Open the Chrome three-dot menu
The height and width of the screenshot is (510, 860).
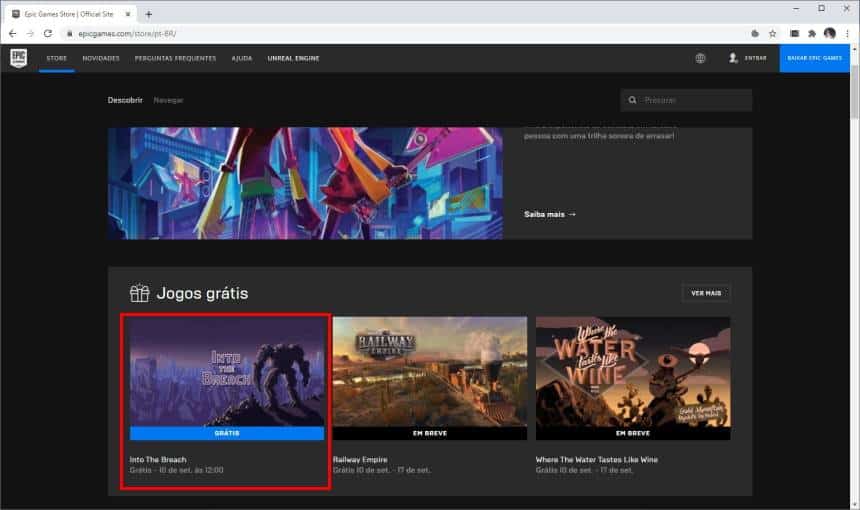847,33
